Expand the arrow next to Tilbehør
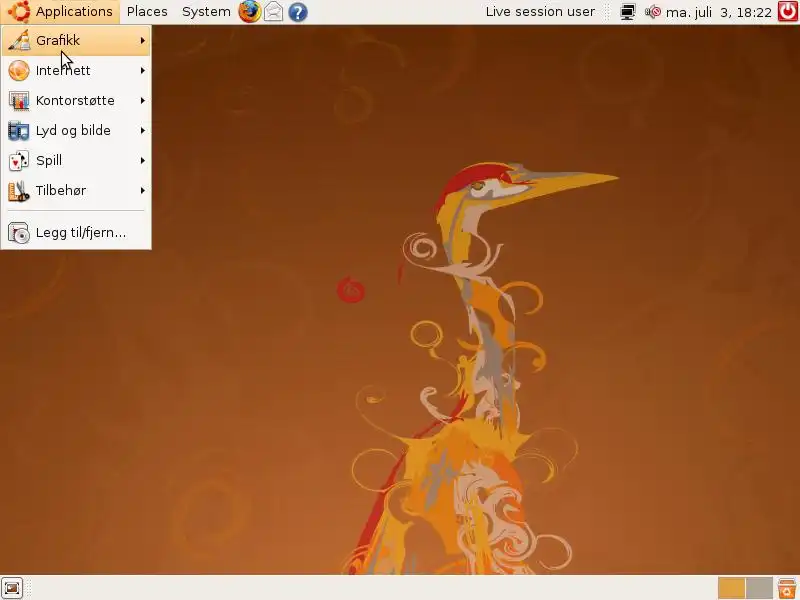This screenshot has height=600, width=800. pos(143,191)
